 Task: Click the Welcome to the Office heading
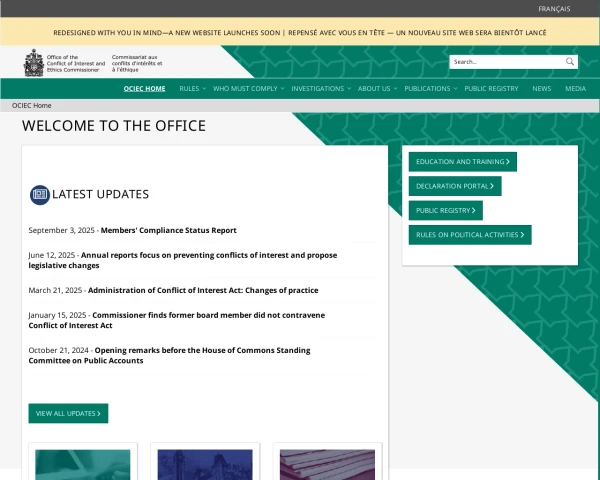[114, 126]
